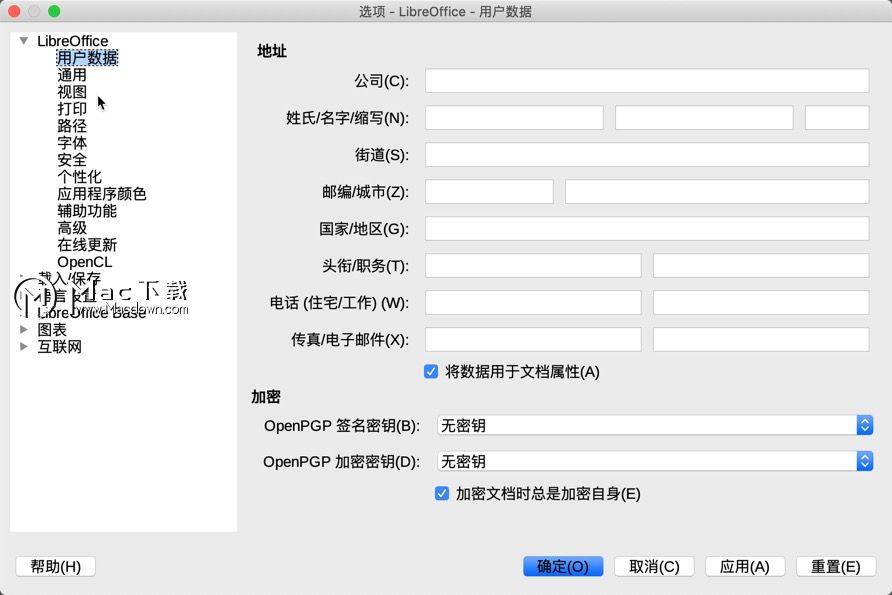This screenshot has width=892, height=595.
Task: Open the OpenPGP 加密密钥 dropdown
Action: [655, 461]
